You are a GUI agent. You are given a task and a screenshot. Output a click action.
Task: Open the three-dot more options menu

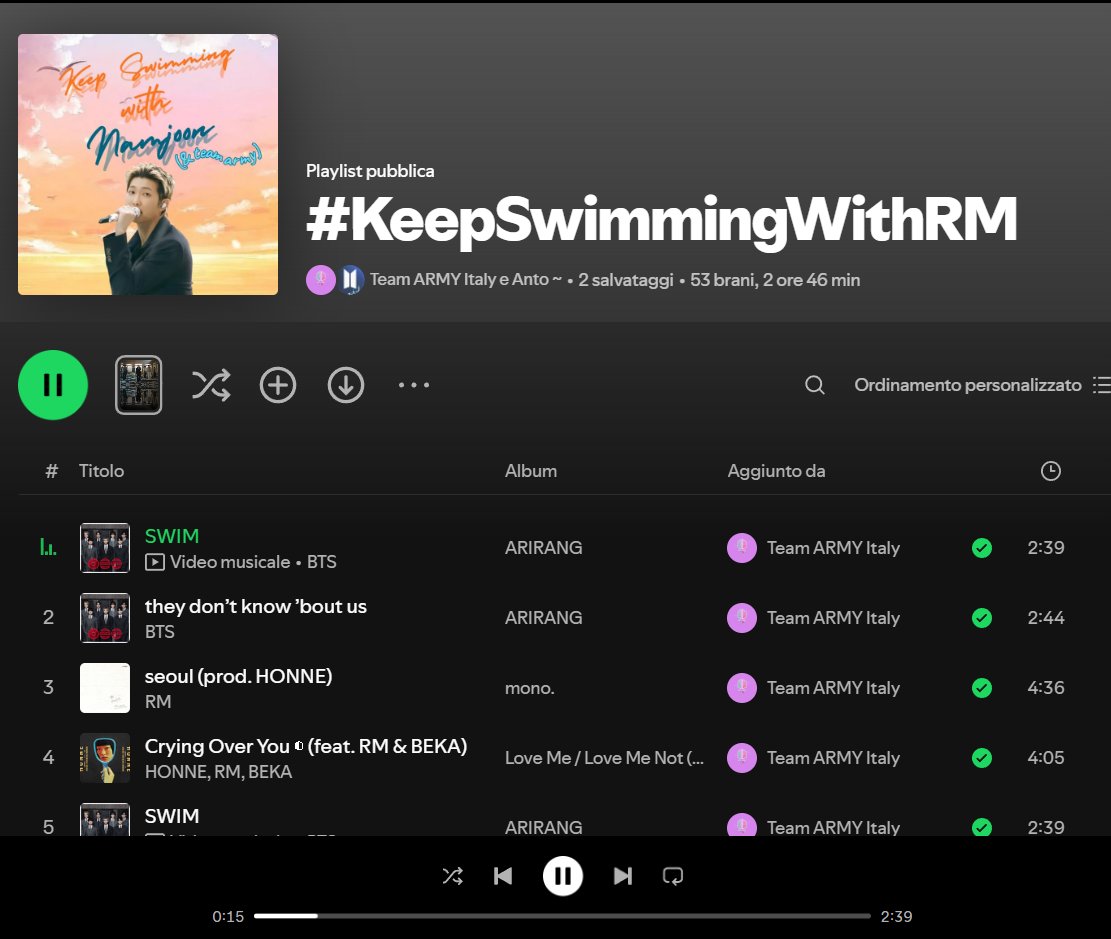point(414,385)
